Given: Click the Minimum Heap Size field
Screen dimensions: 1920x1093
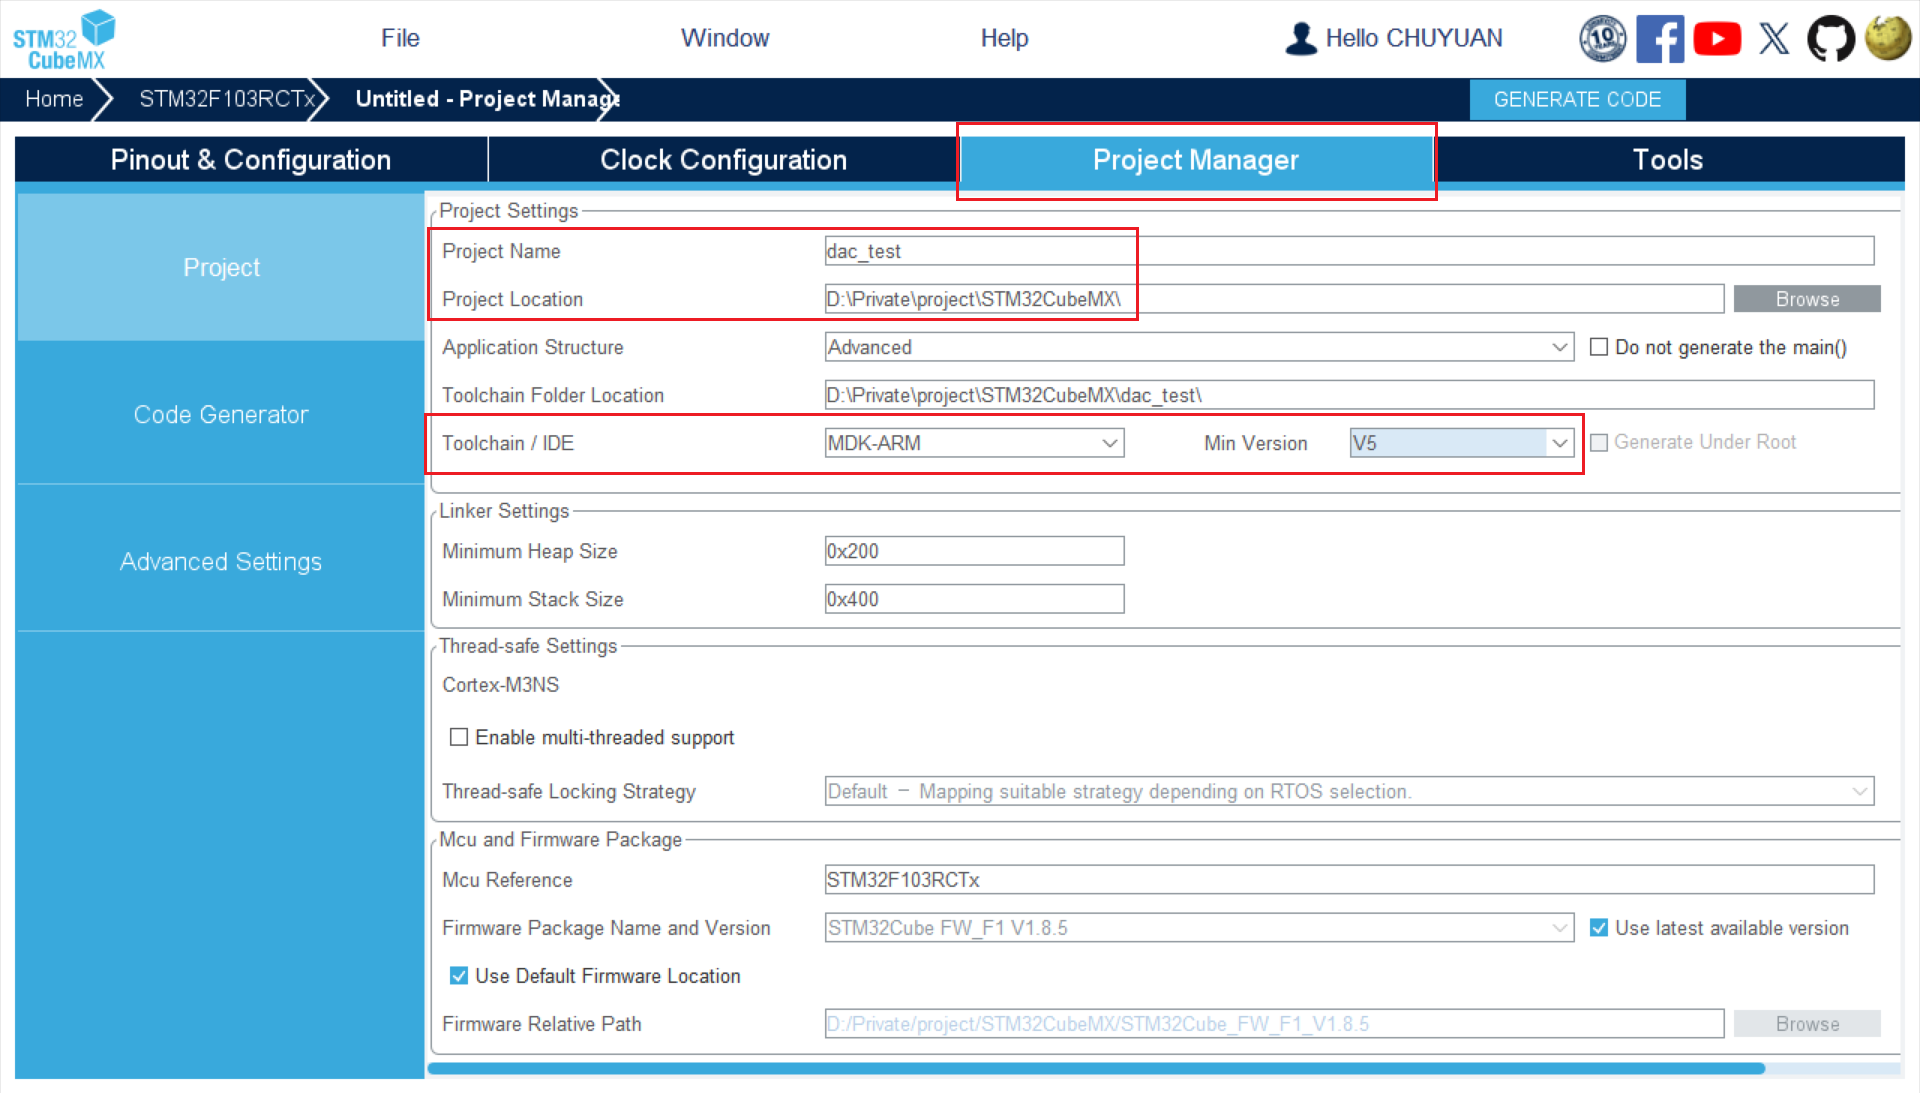Looking at the screenshot, I should tap(973, 551).
